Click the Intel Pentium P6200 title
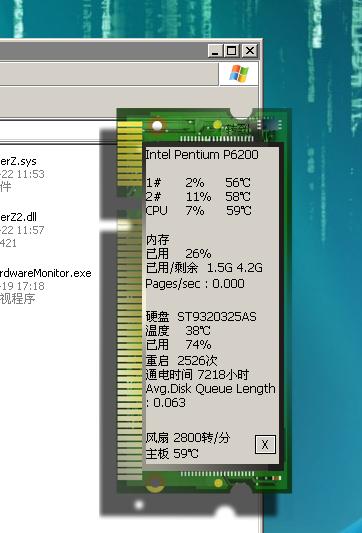The width and height of the screenshot is (362, 533). (202, 155)
